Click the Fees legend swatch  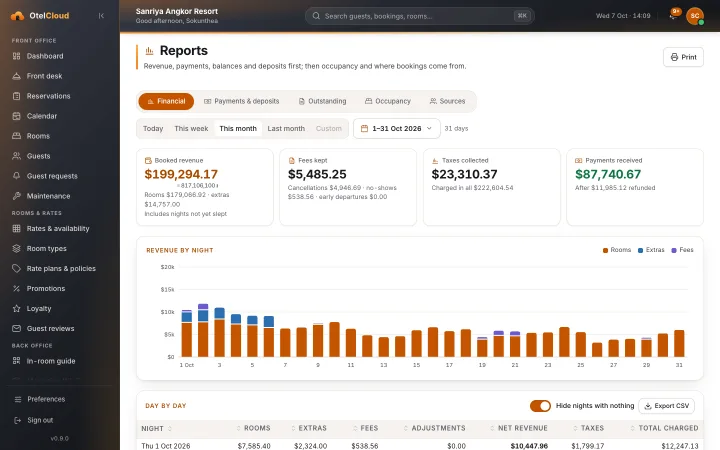tap(674, 250)
